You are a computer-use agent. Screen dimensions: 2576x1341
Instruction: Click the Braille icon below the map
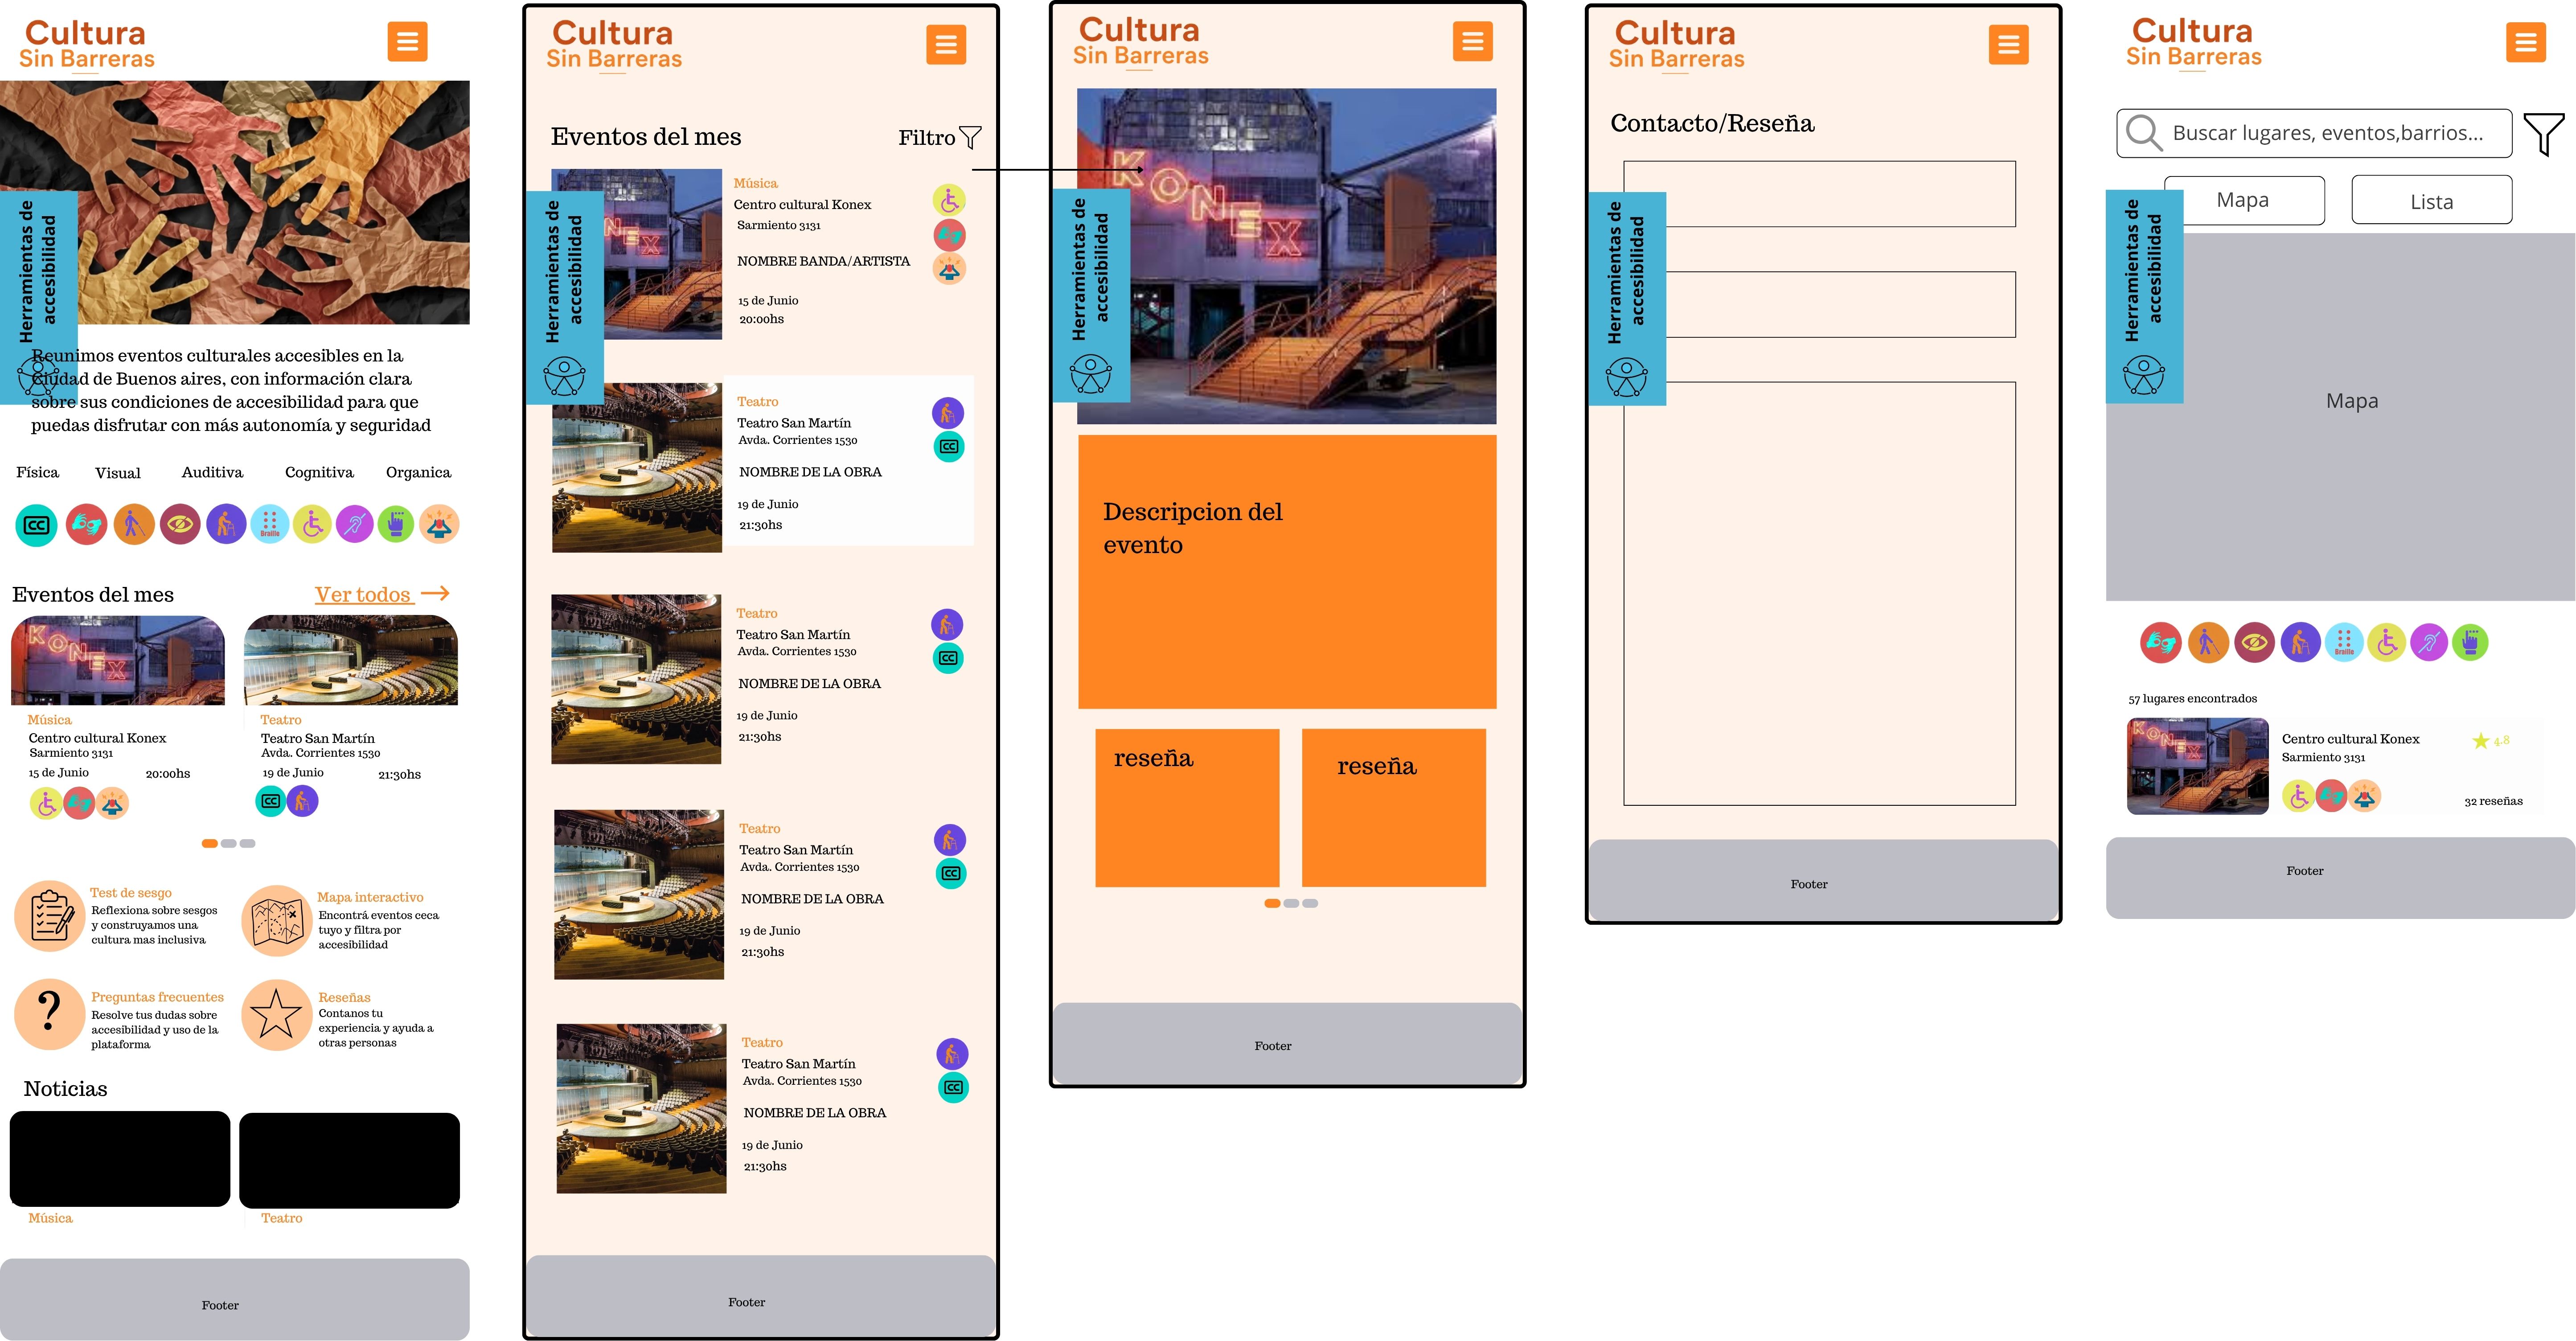click(2344, 642)
